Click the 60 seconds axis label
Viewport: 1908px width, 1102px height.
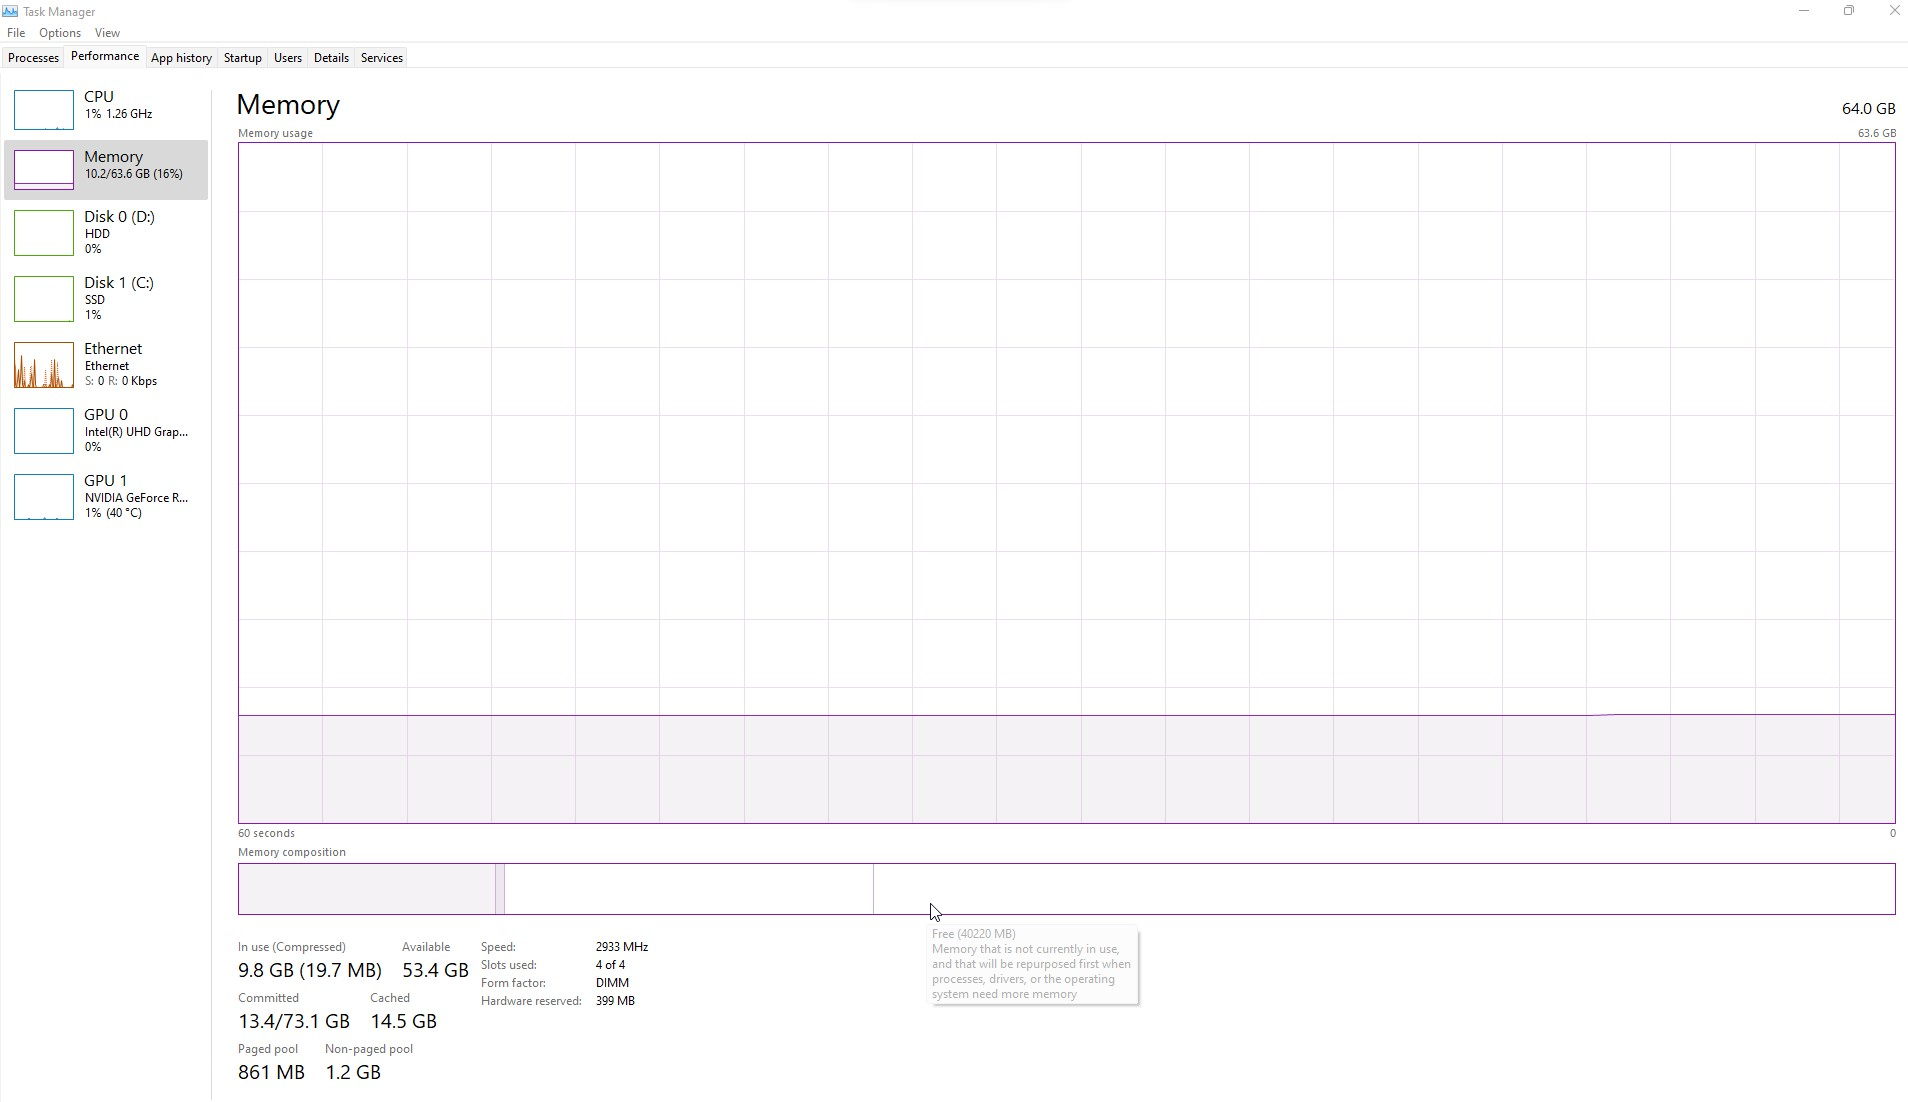(266, 833)
